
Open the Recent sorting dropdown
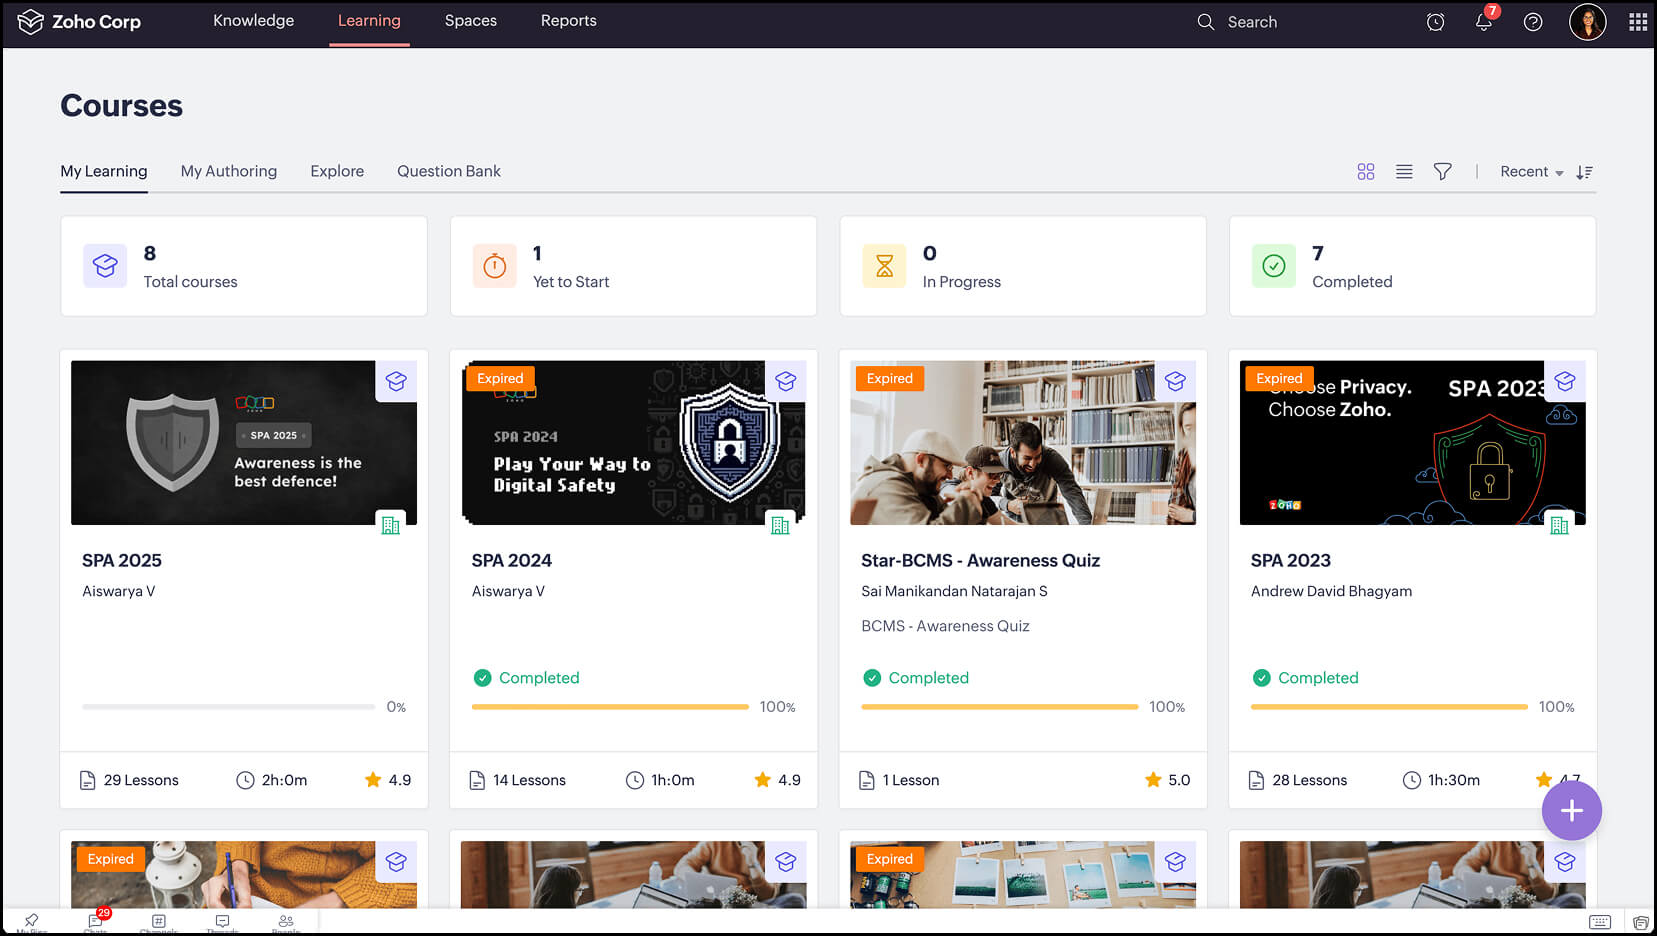[x=1528, y=171]
